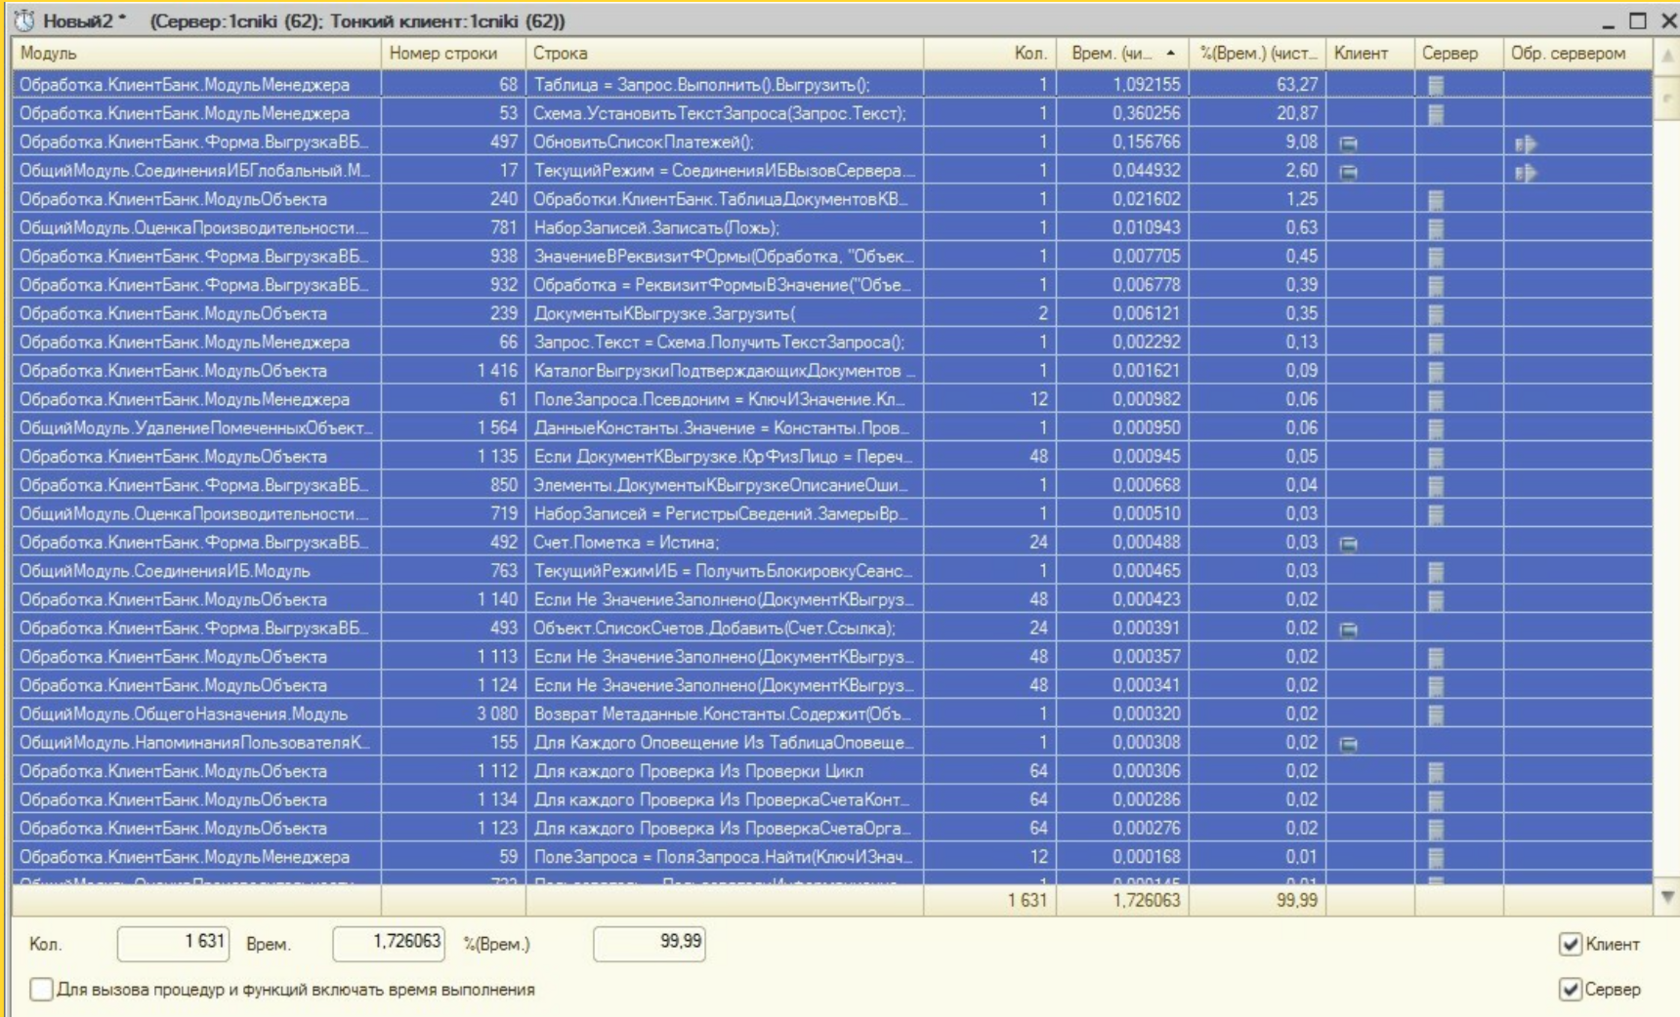Screen dimensions: 1680x1017
Task: Click server-call arrow icon in row 497
Action: coord(1525,143)
